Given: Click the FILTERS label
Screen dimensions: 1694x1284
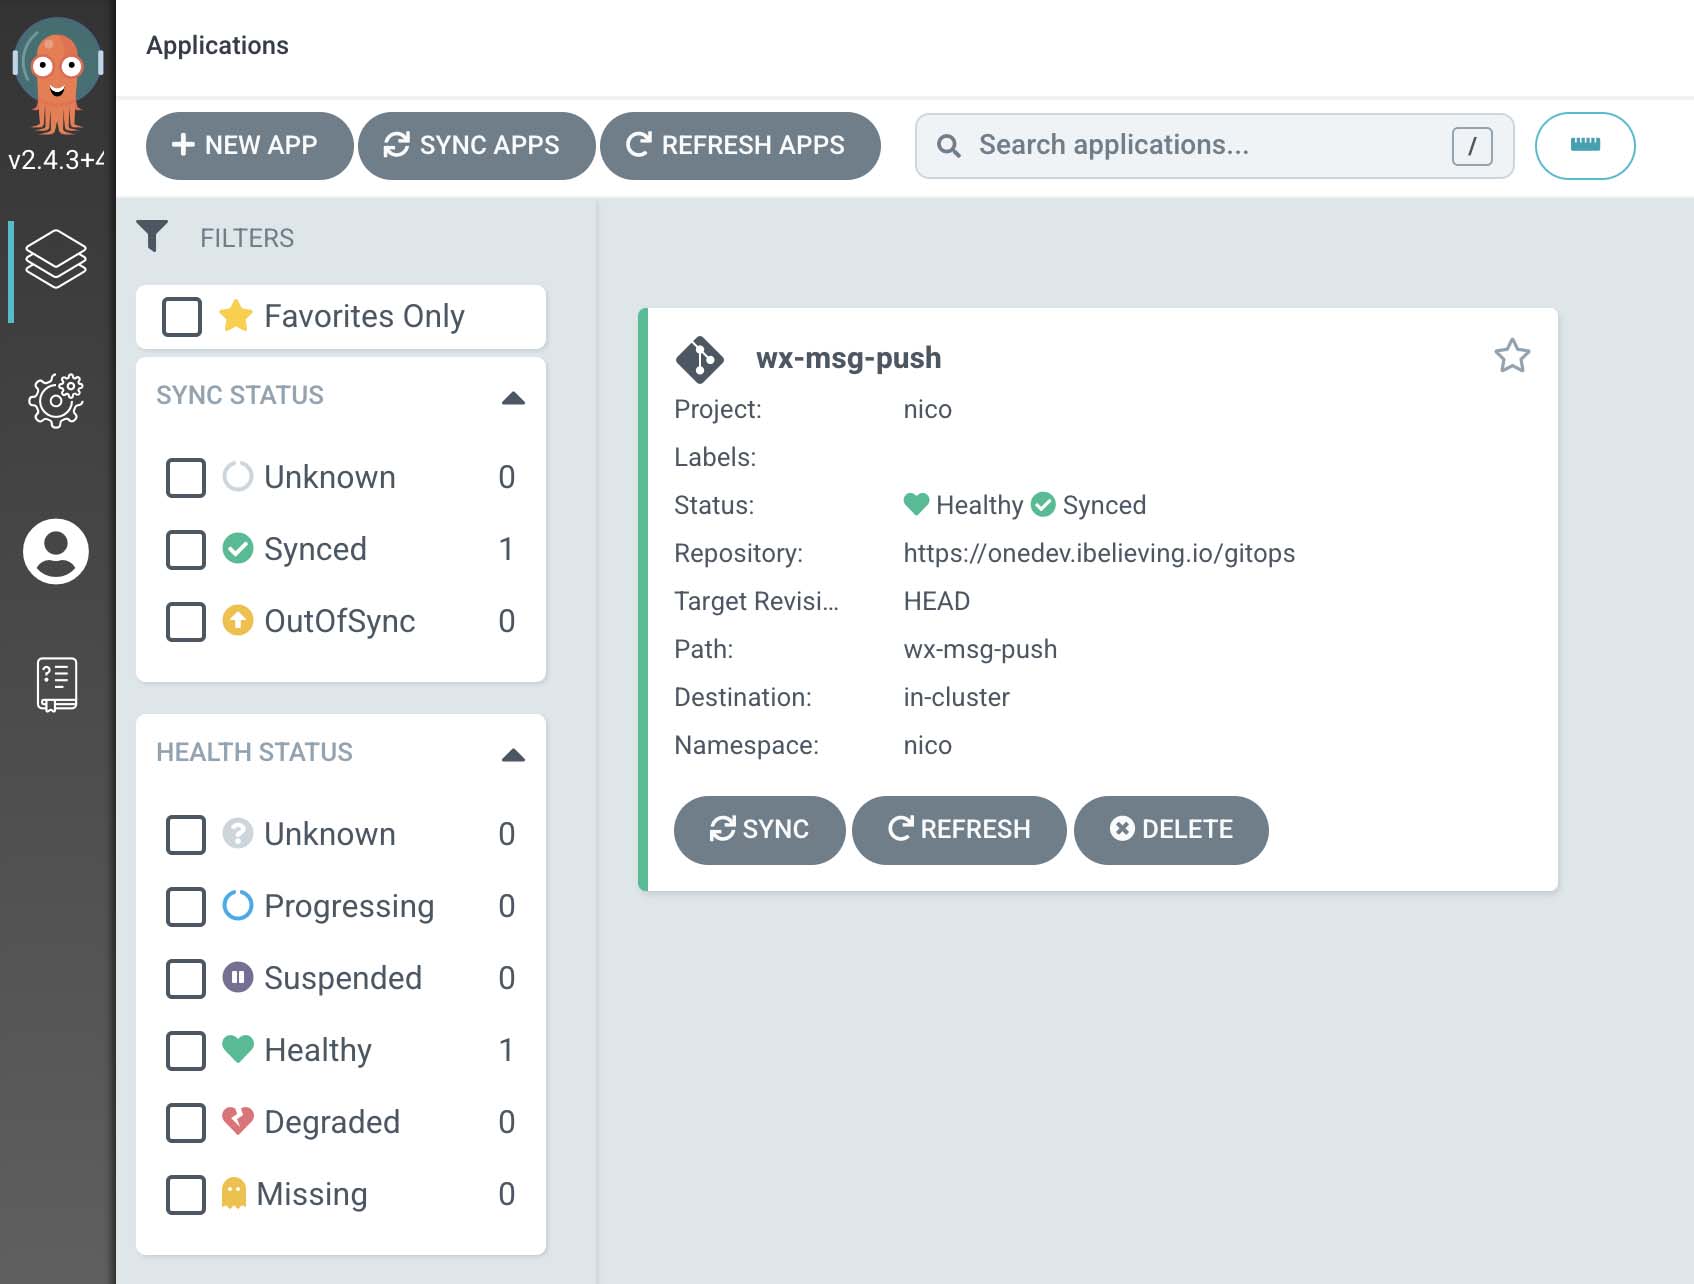Looking at the screenshot, I should [247, 238].
